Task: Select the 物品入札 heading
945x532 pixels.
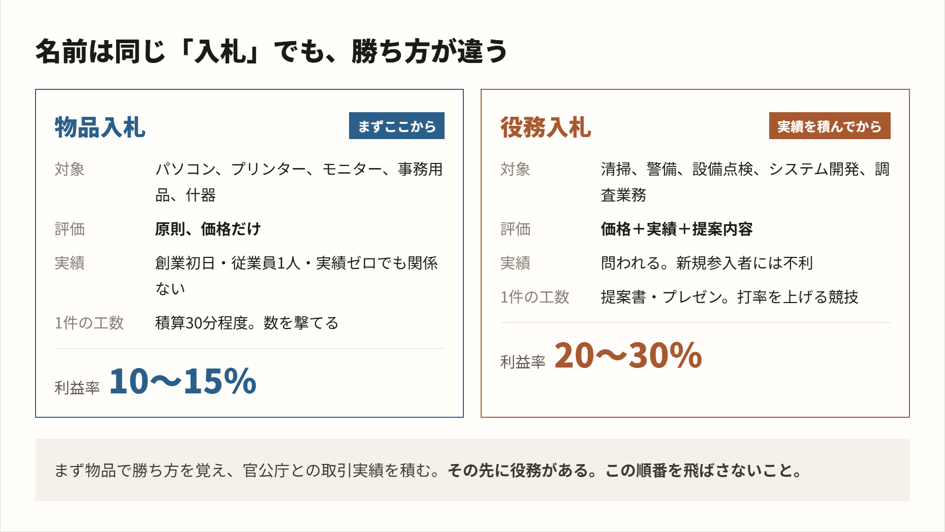Action: pyautogui.click(x=100, y=127)
